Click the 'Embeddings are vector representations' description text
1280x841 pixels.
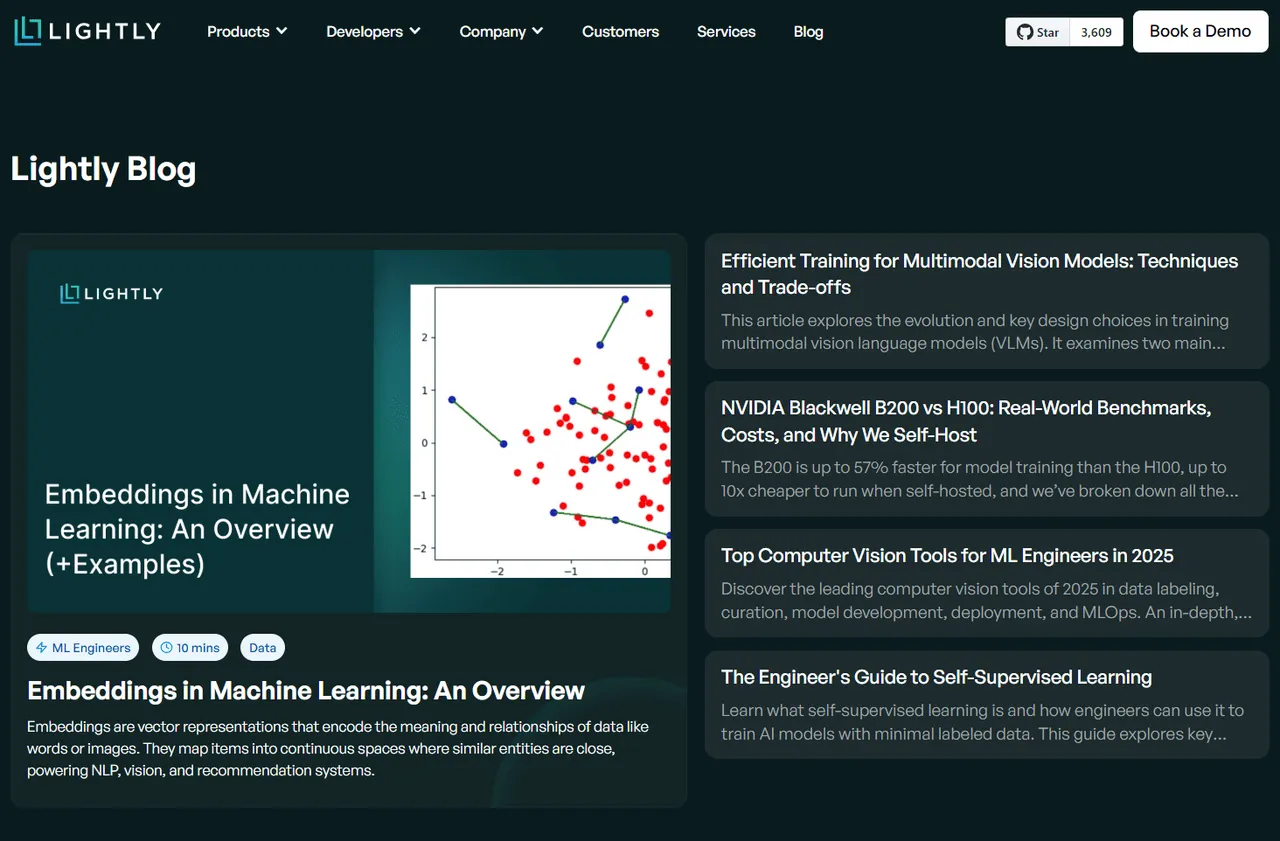[x=338, y=749]
